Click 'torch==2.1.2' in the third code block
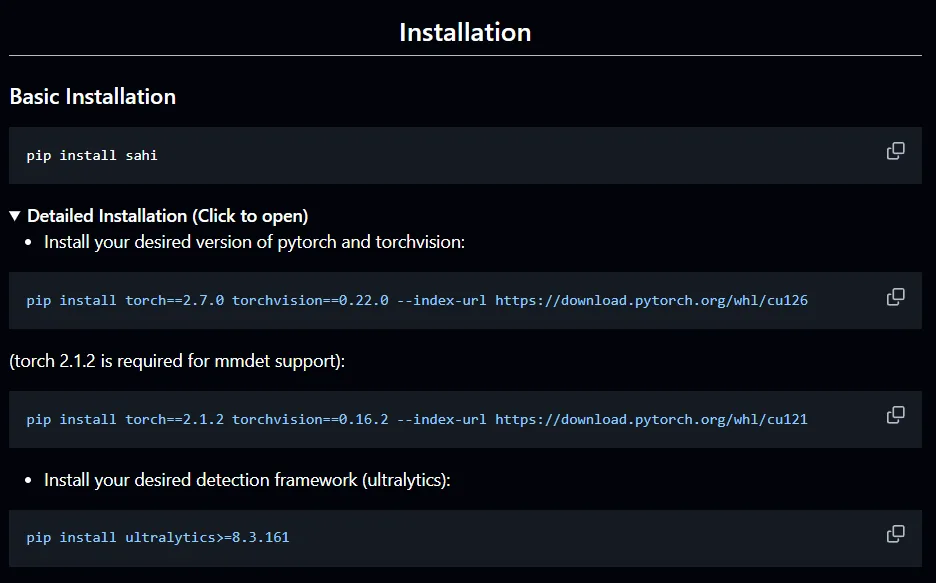The width and height of the screenshot is (936, 583). [x=174, y=420]
